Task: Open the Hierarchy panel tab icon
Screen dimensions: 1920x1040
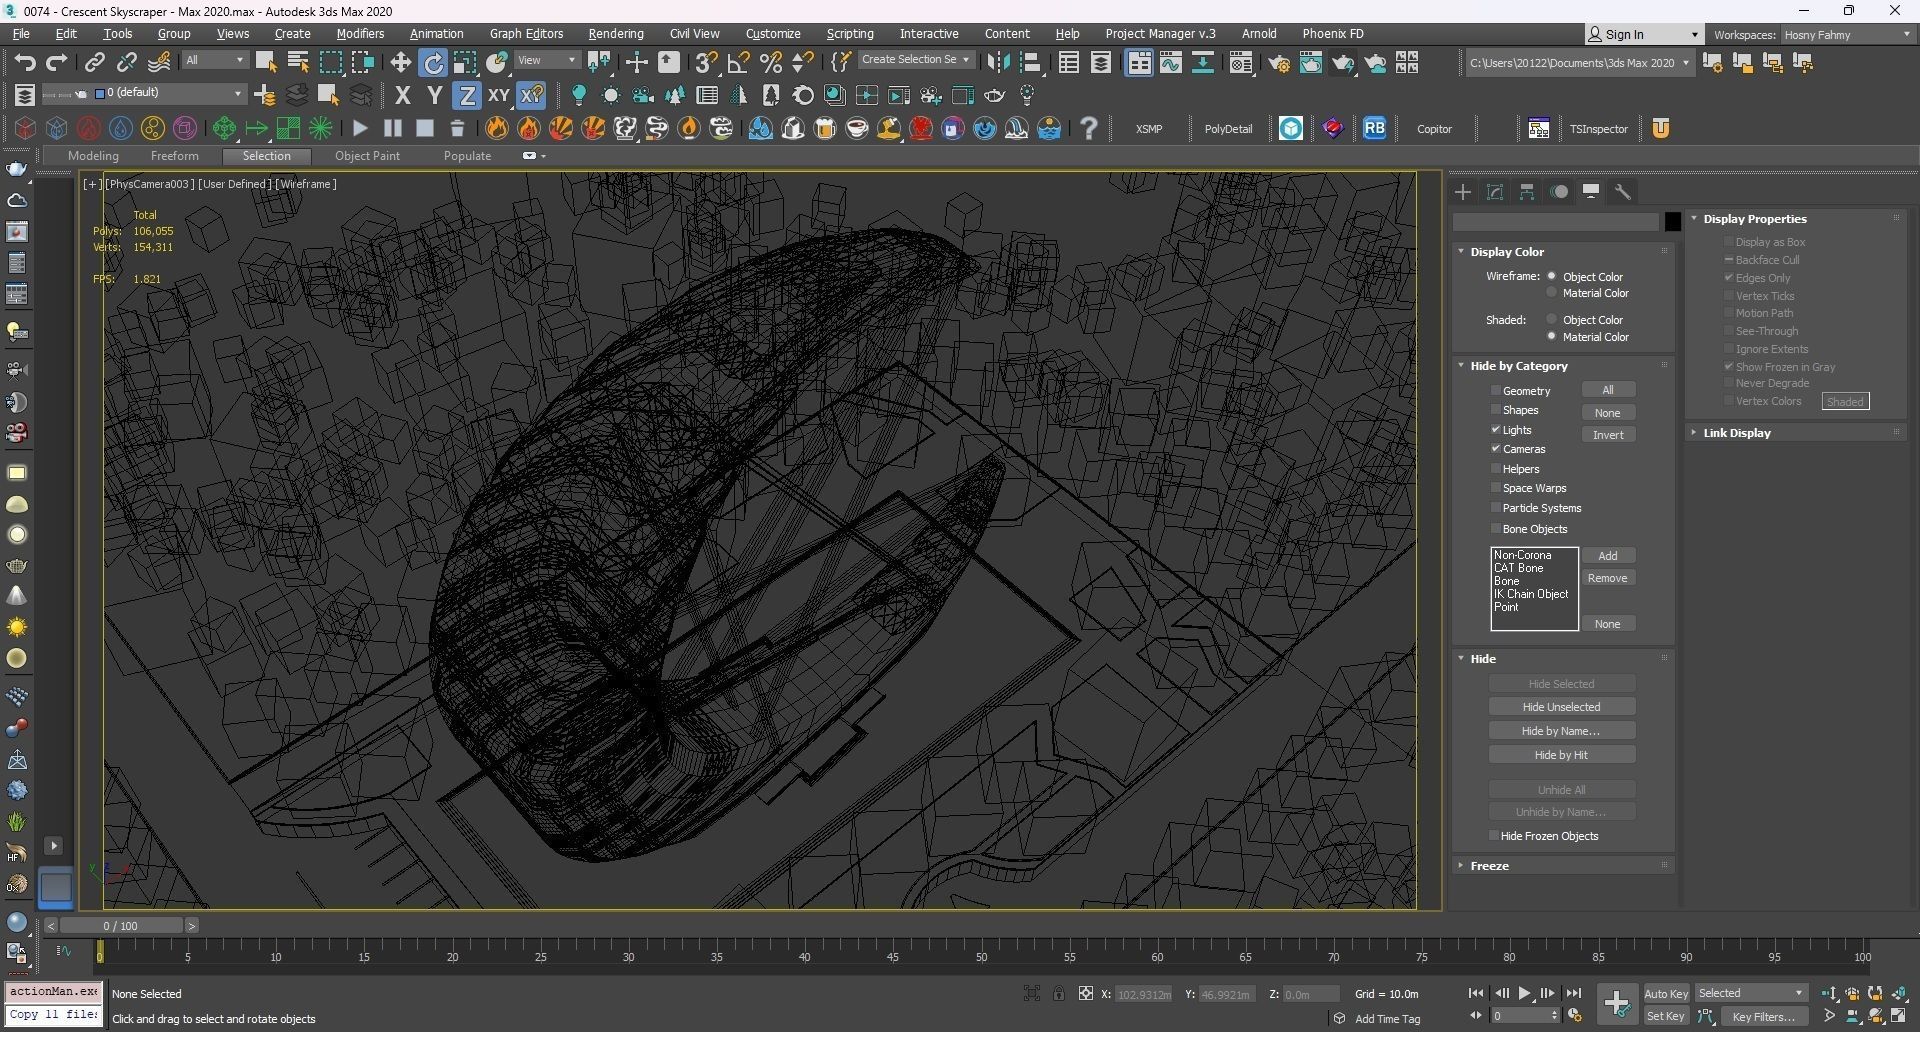Action: coord(1527,192)
